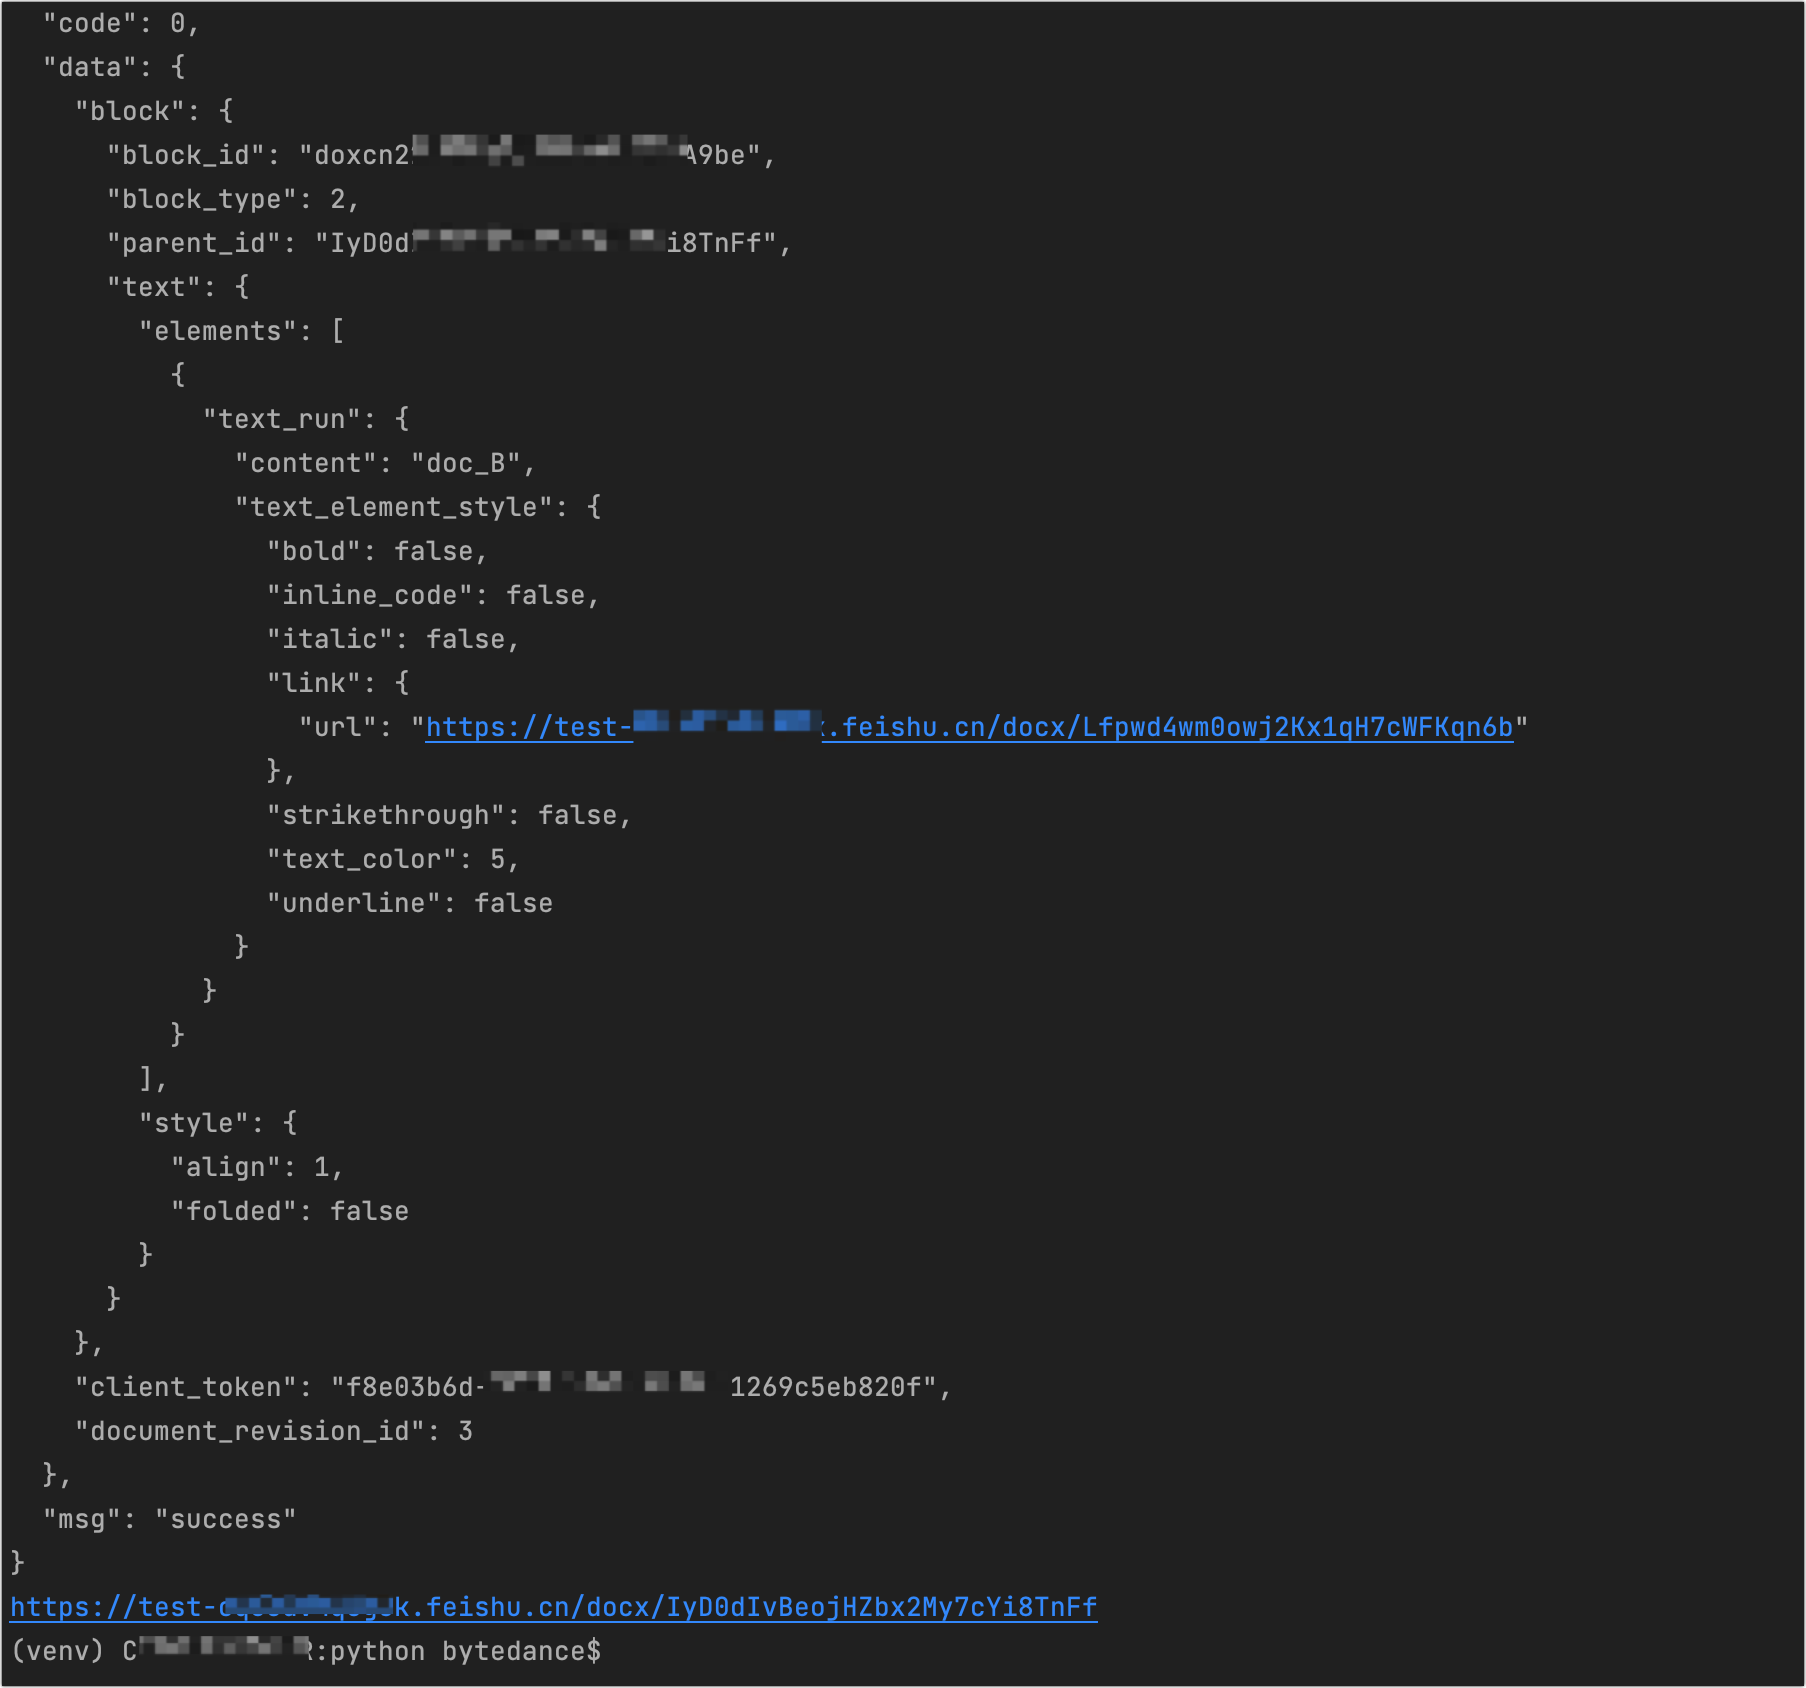
Task: Select the "parent_id" key text
Action: point(194,243)
